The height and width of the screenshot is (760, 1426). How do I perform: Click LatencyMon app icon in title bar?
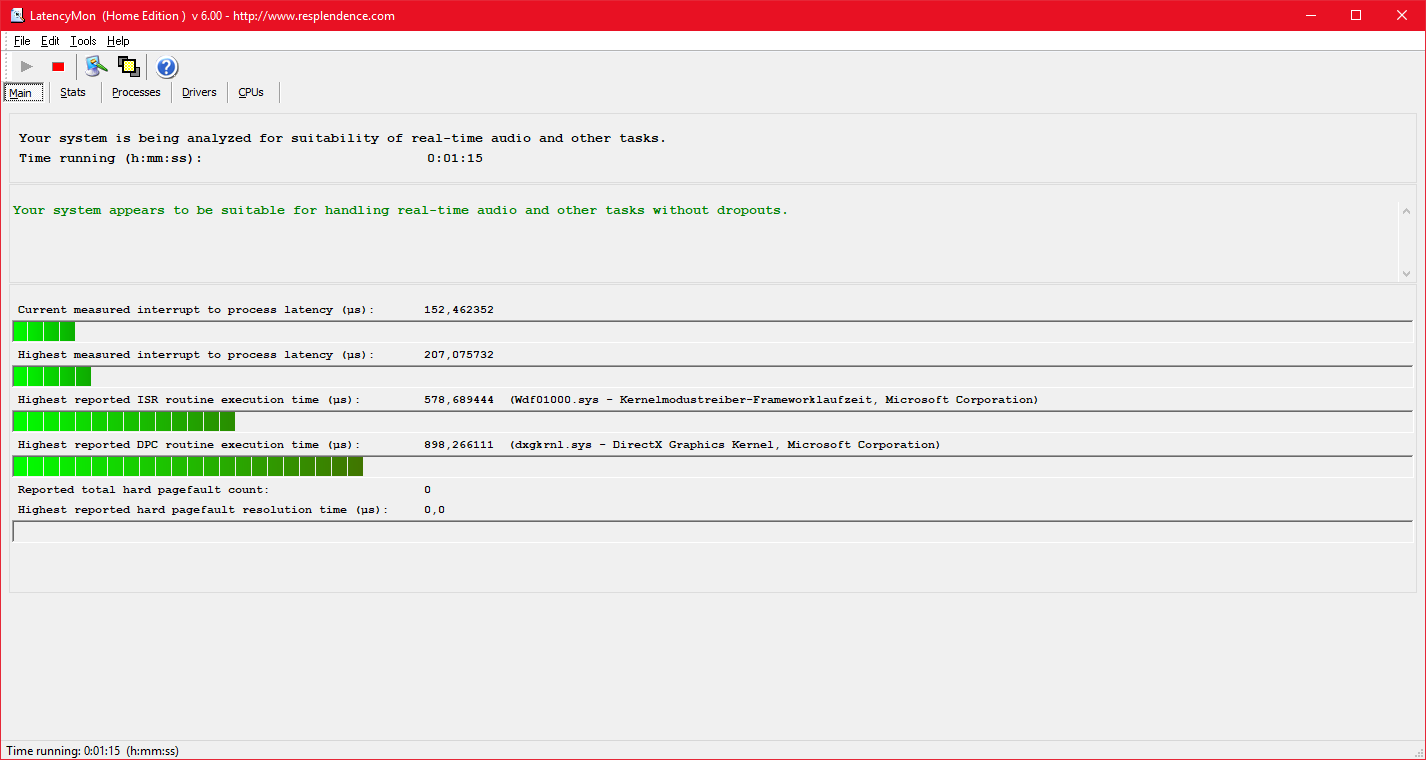[17, 15]
